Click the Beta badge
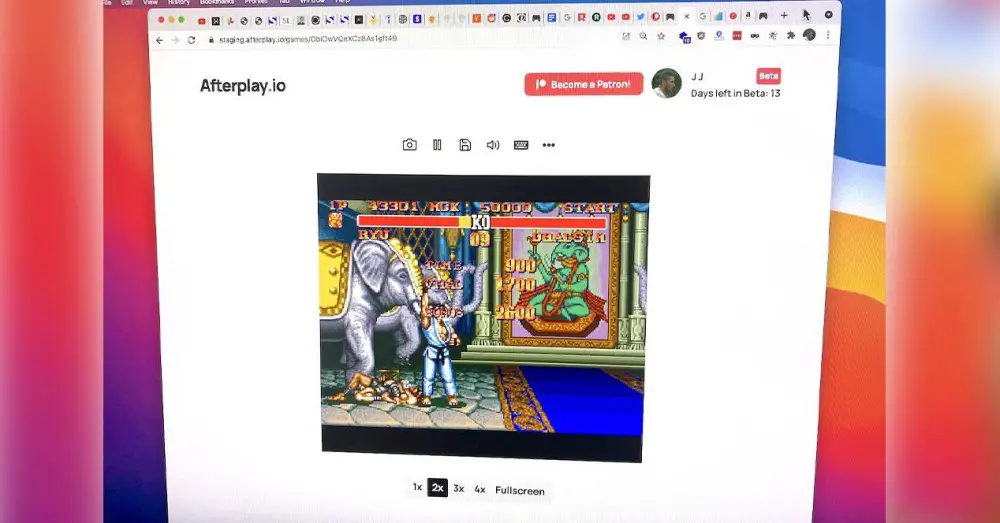Viewport: 1000px width, 523px height. point(768,76)
